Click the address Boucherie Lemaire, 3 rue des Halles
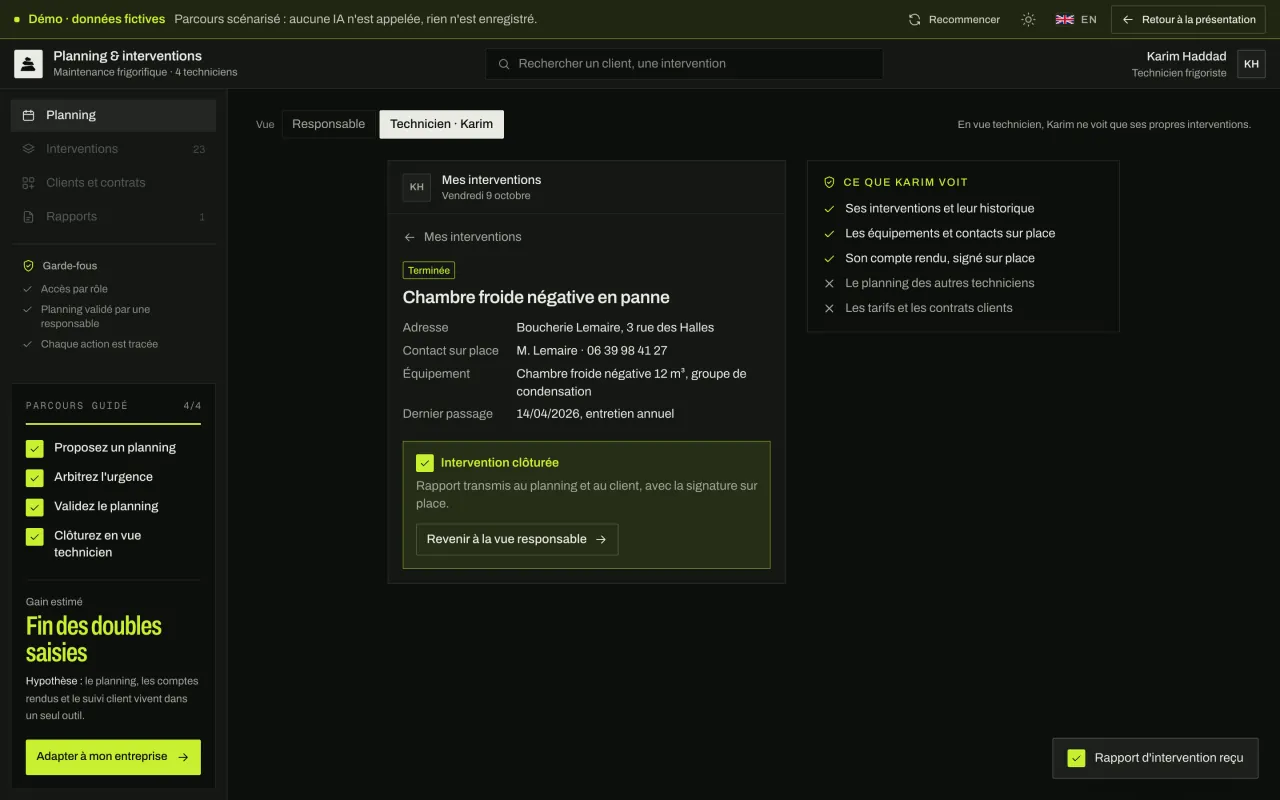Screen dimensions: 1280x800 [615, 327]
